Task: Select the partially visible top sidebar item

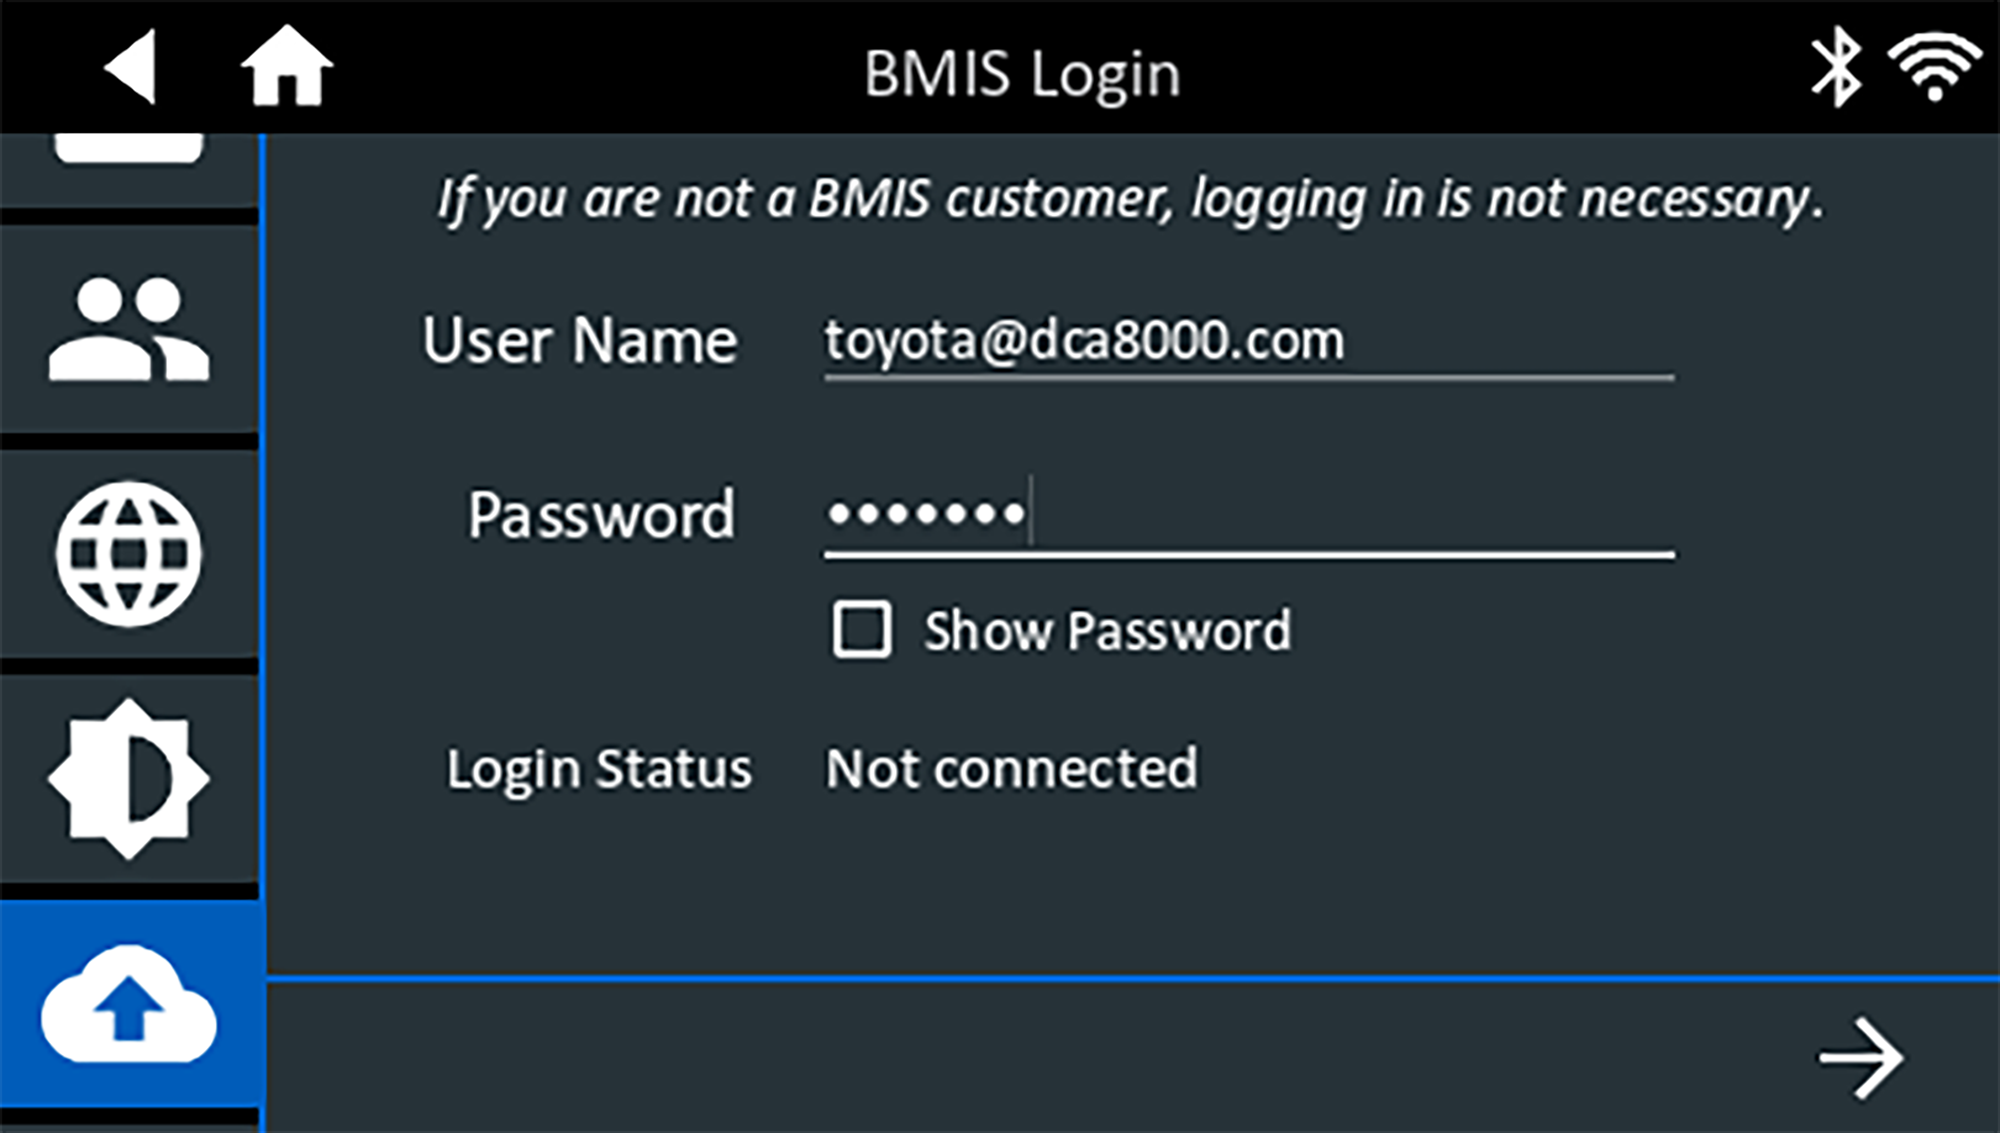Action: 129,150
